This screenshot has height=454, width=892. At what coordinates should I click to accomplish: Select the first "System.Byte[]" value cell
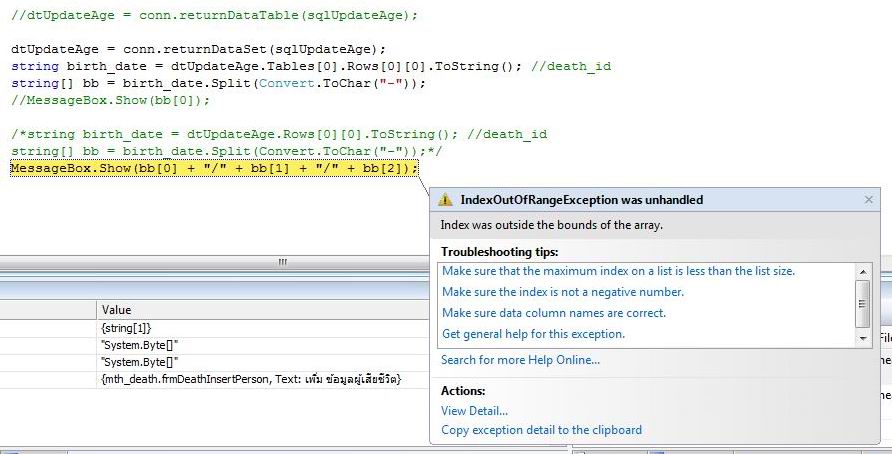(x=262, y=345)
